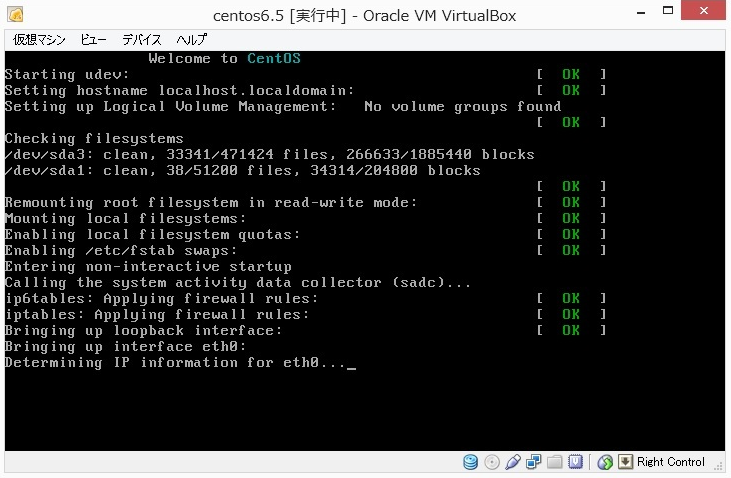Screen dimensions: 731x478
Task: Click 'Bringing up interface eth0:' line
Action: pos(125,346)
